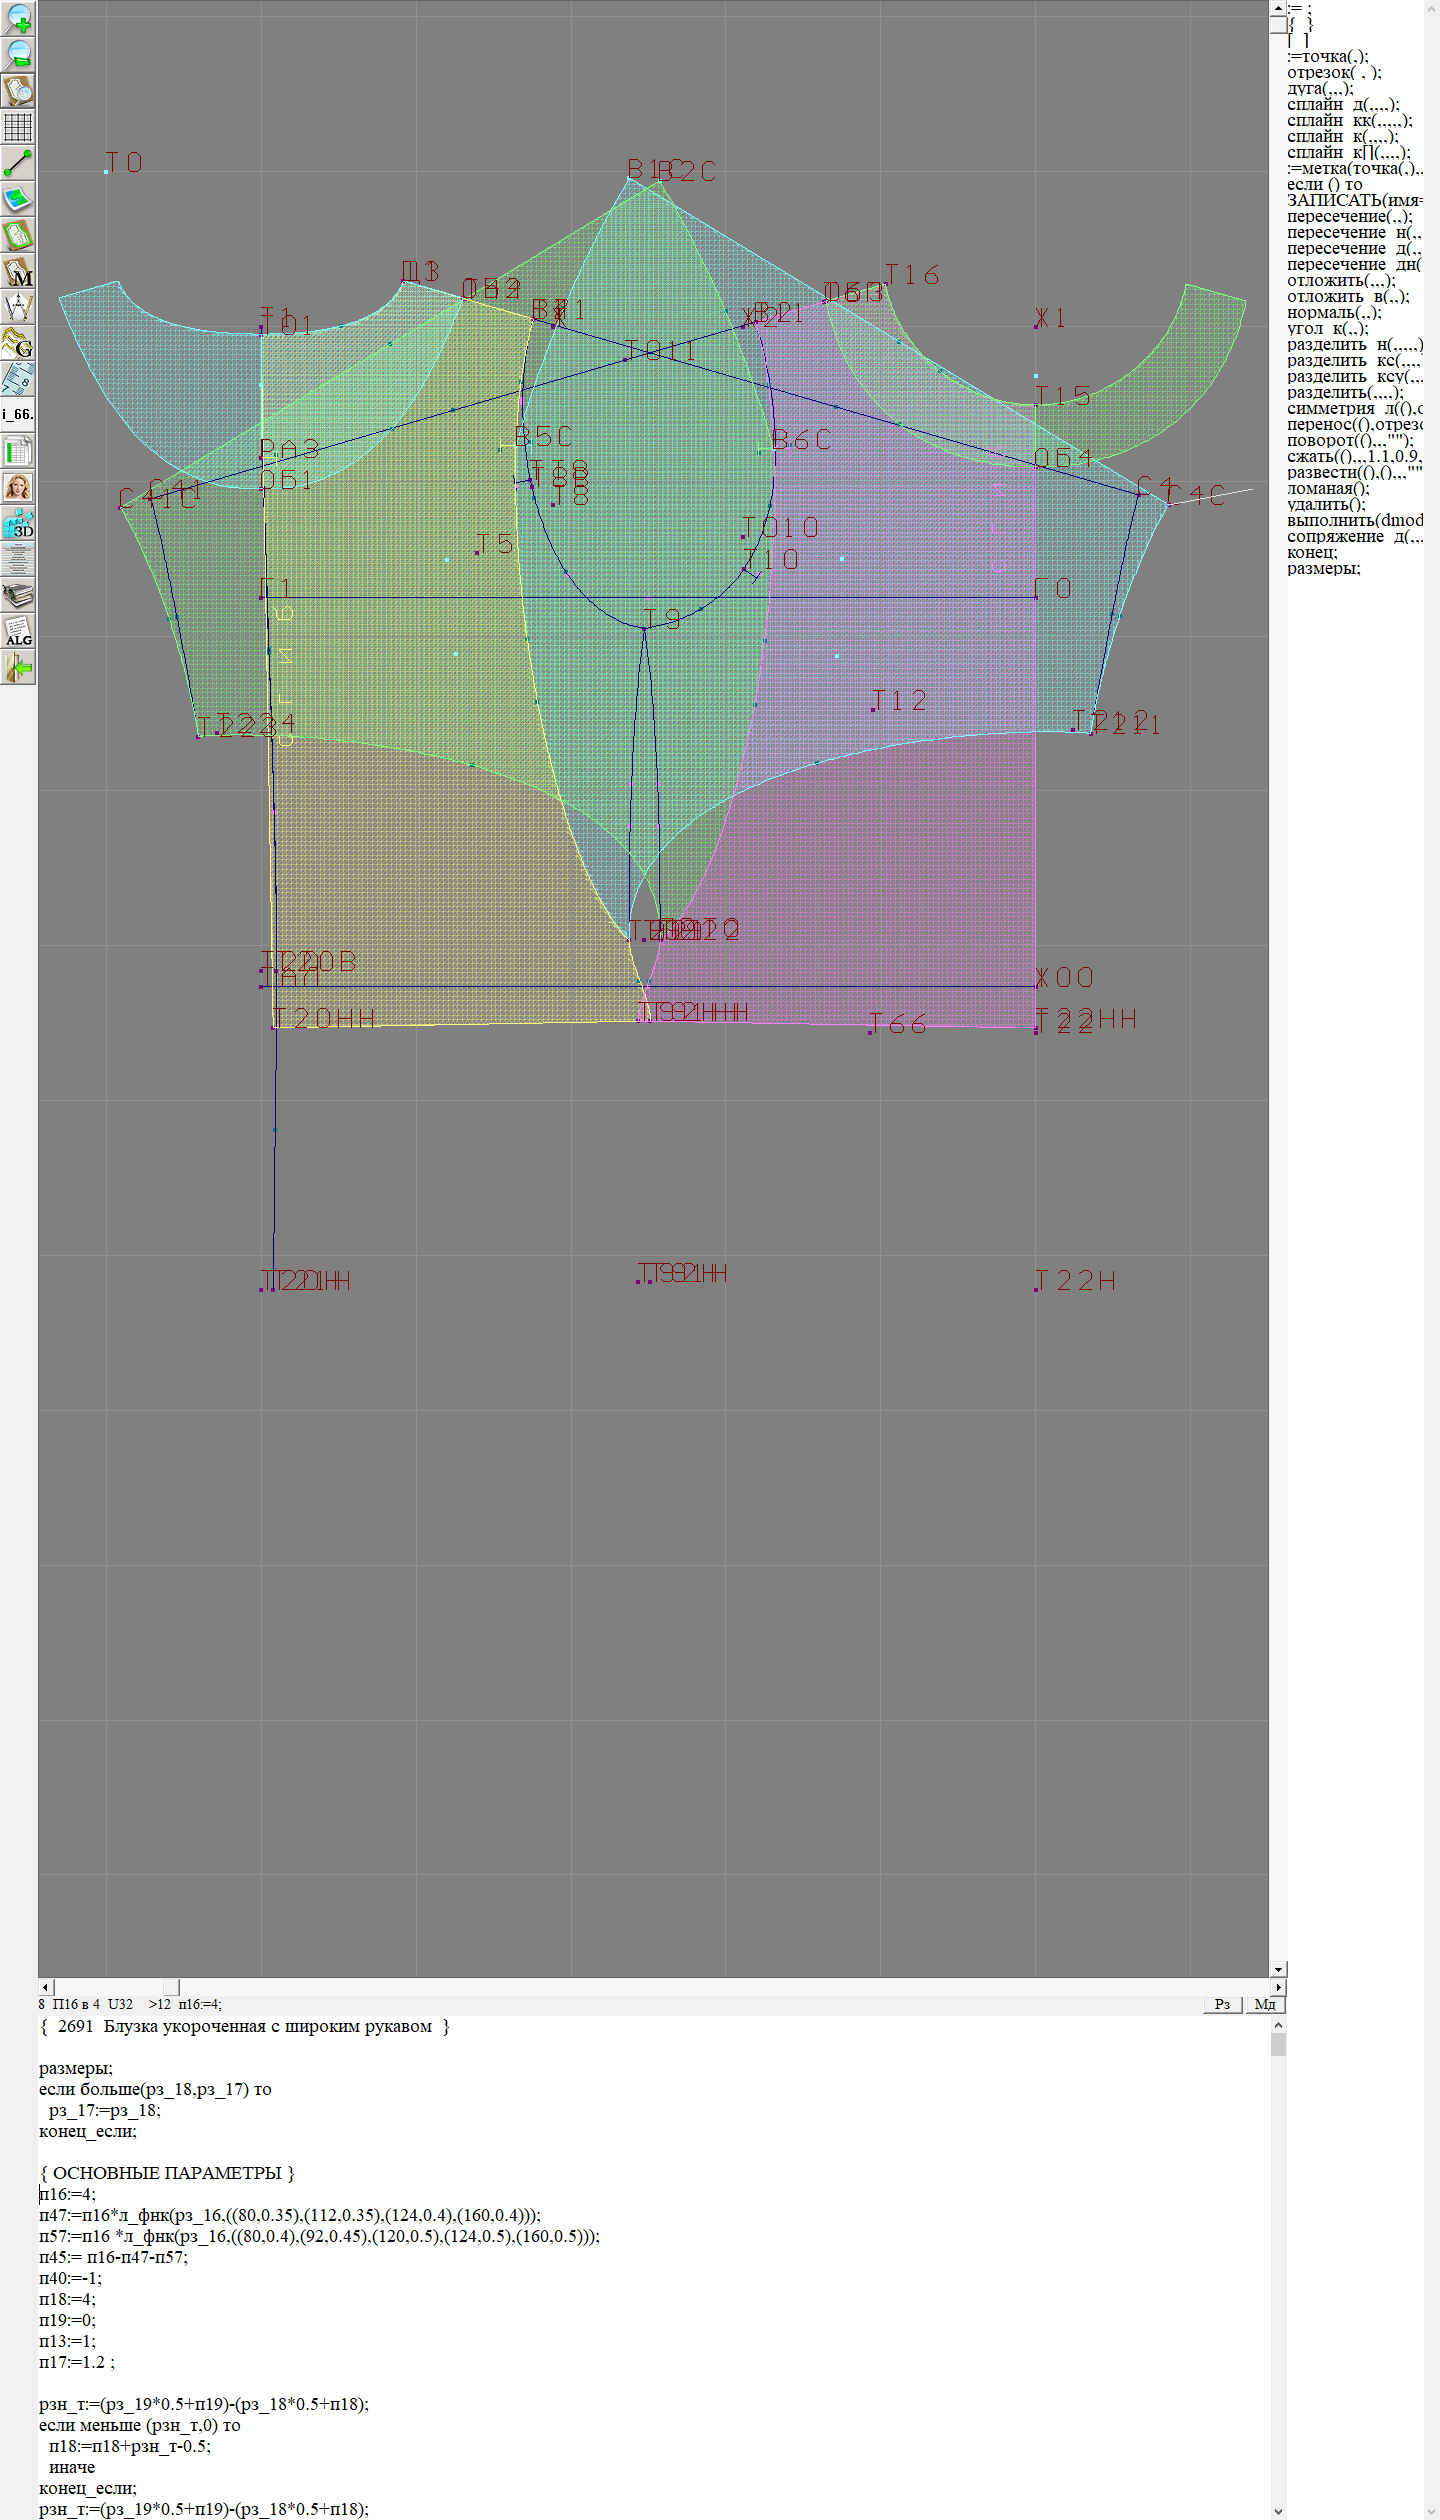Click the pattern icon labeled M

[18, 271]
